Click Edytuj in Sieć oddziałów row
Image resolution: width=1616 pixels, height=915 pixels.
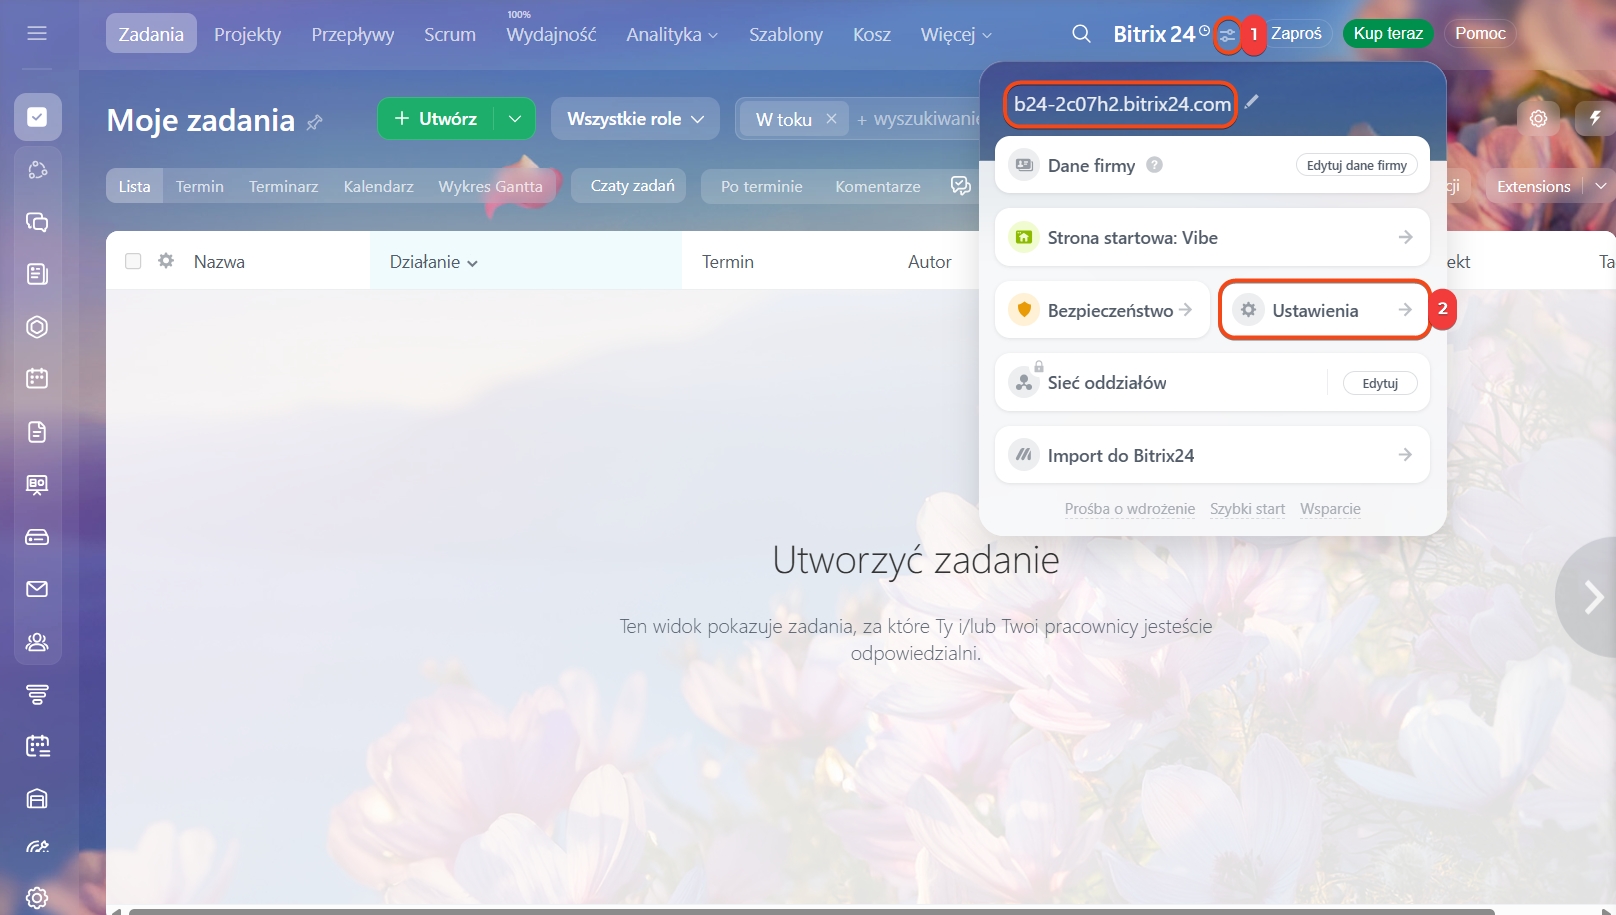pyautogui.click(x=1380, y=383)
